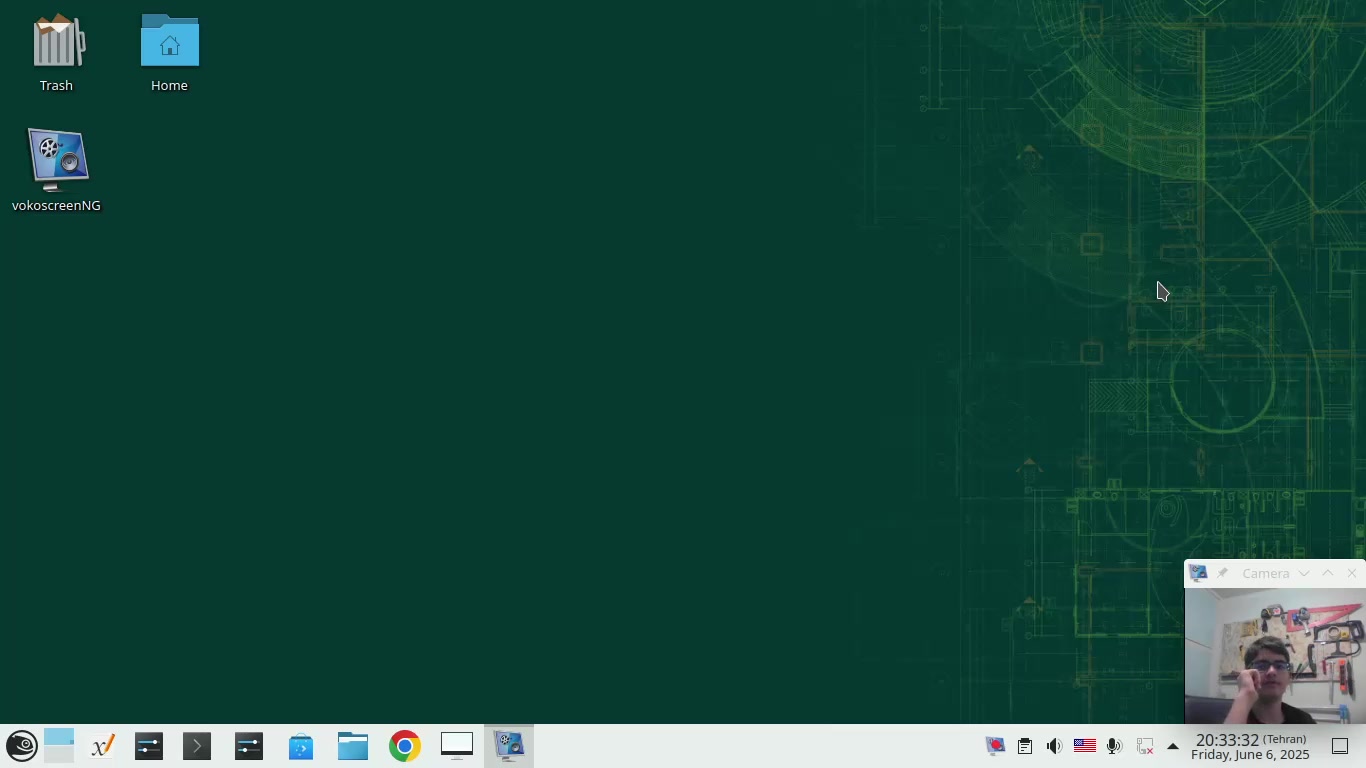Activate the vokoscreenNG taskbar entry
The width and height of the screenshot is (1366, 768).
pos(508,746)
